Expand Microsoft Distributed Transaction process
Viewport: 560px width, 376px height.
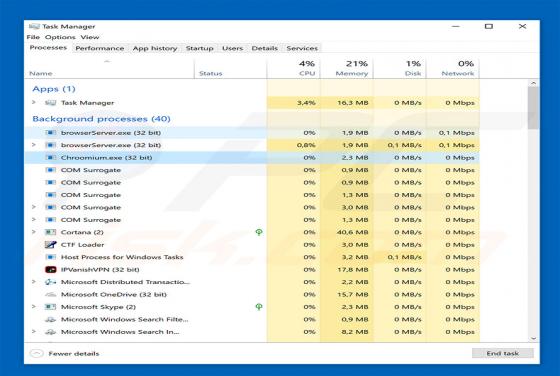34,282
